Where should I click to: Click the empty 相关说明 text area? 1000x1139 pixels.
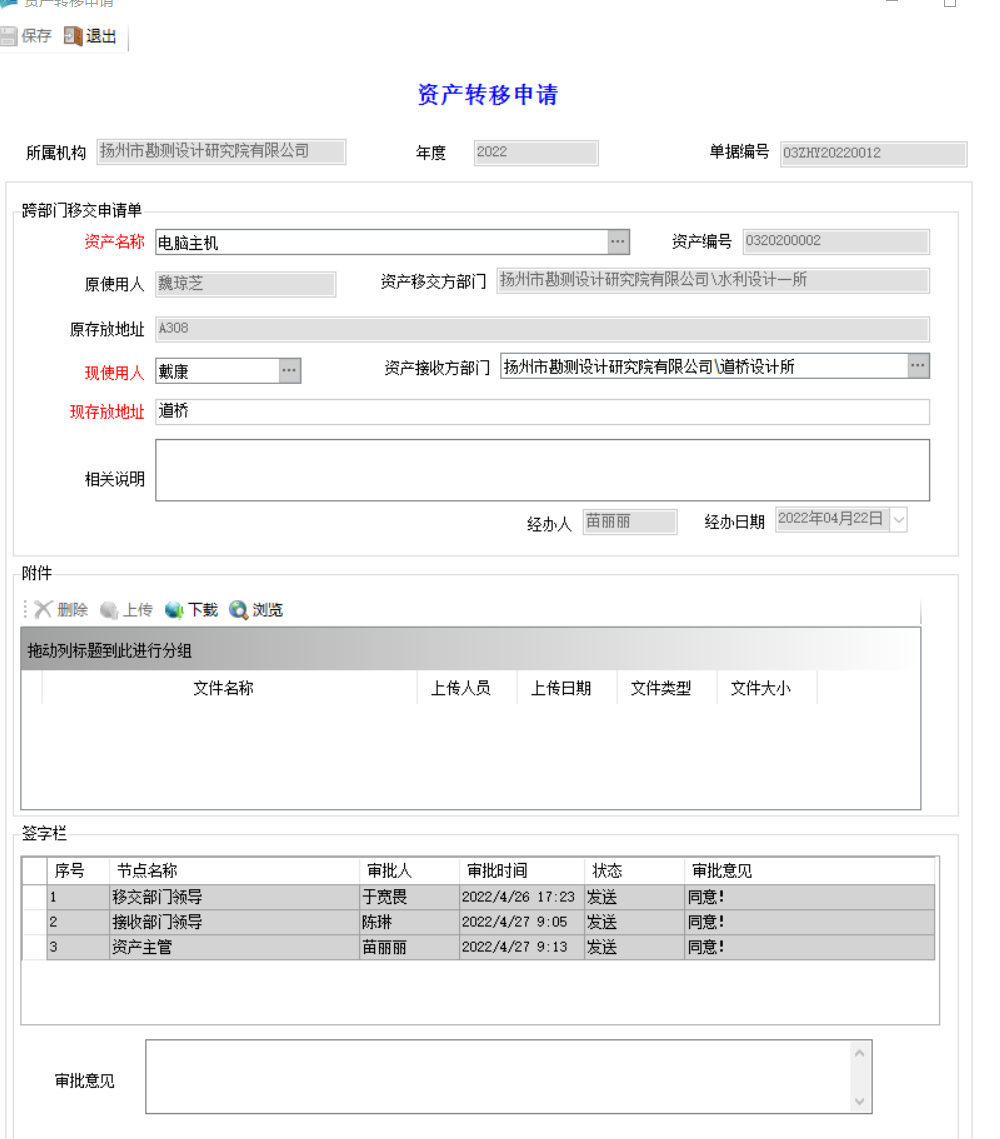542,470
